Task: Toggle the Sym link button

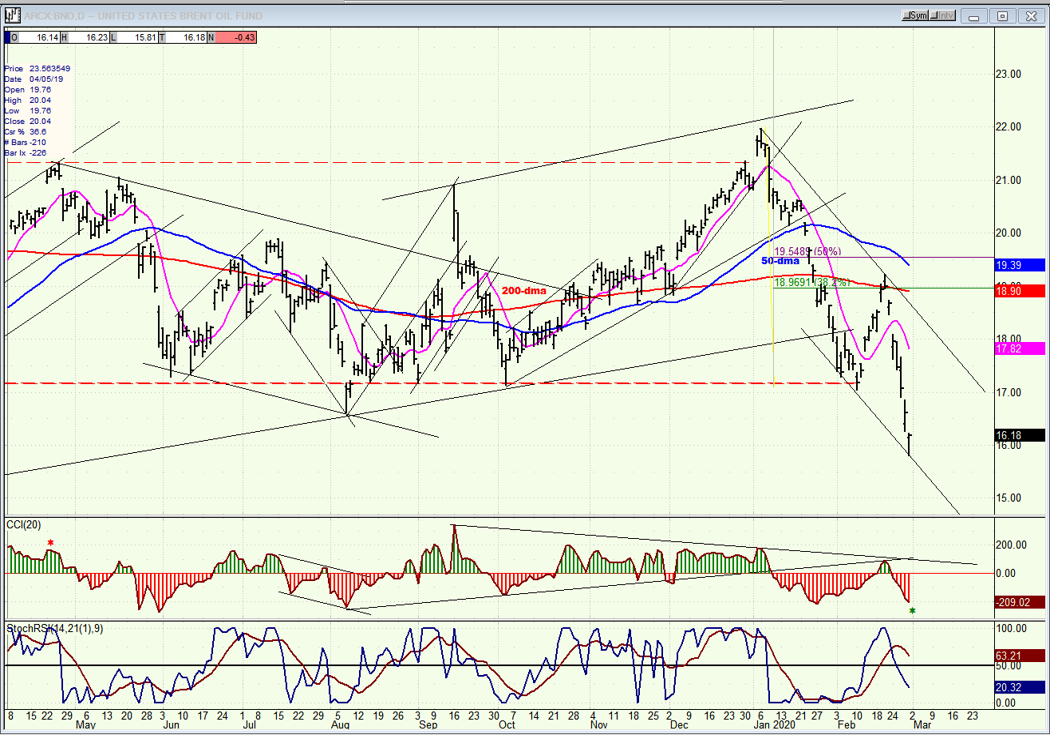Action: point(915,15)
